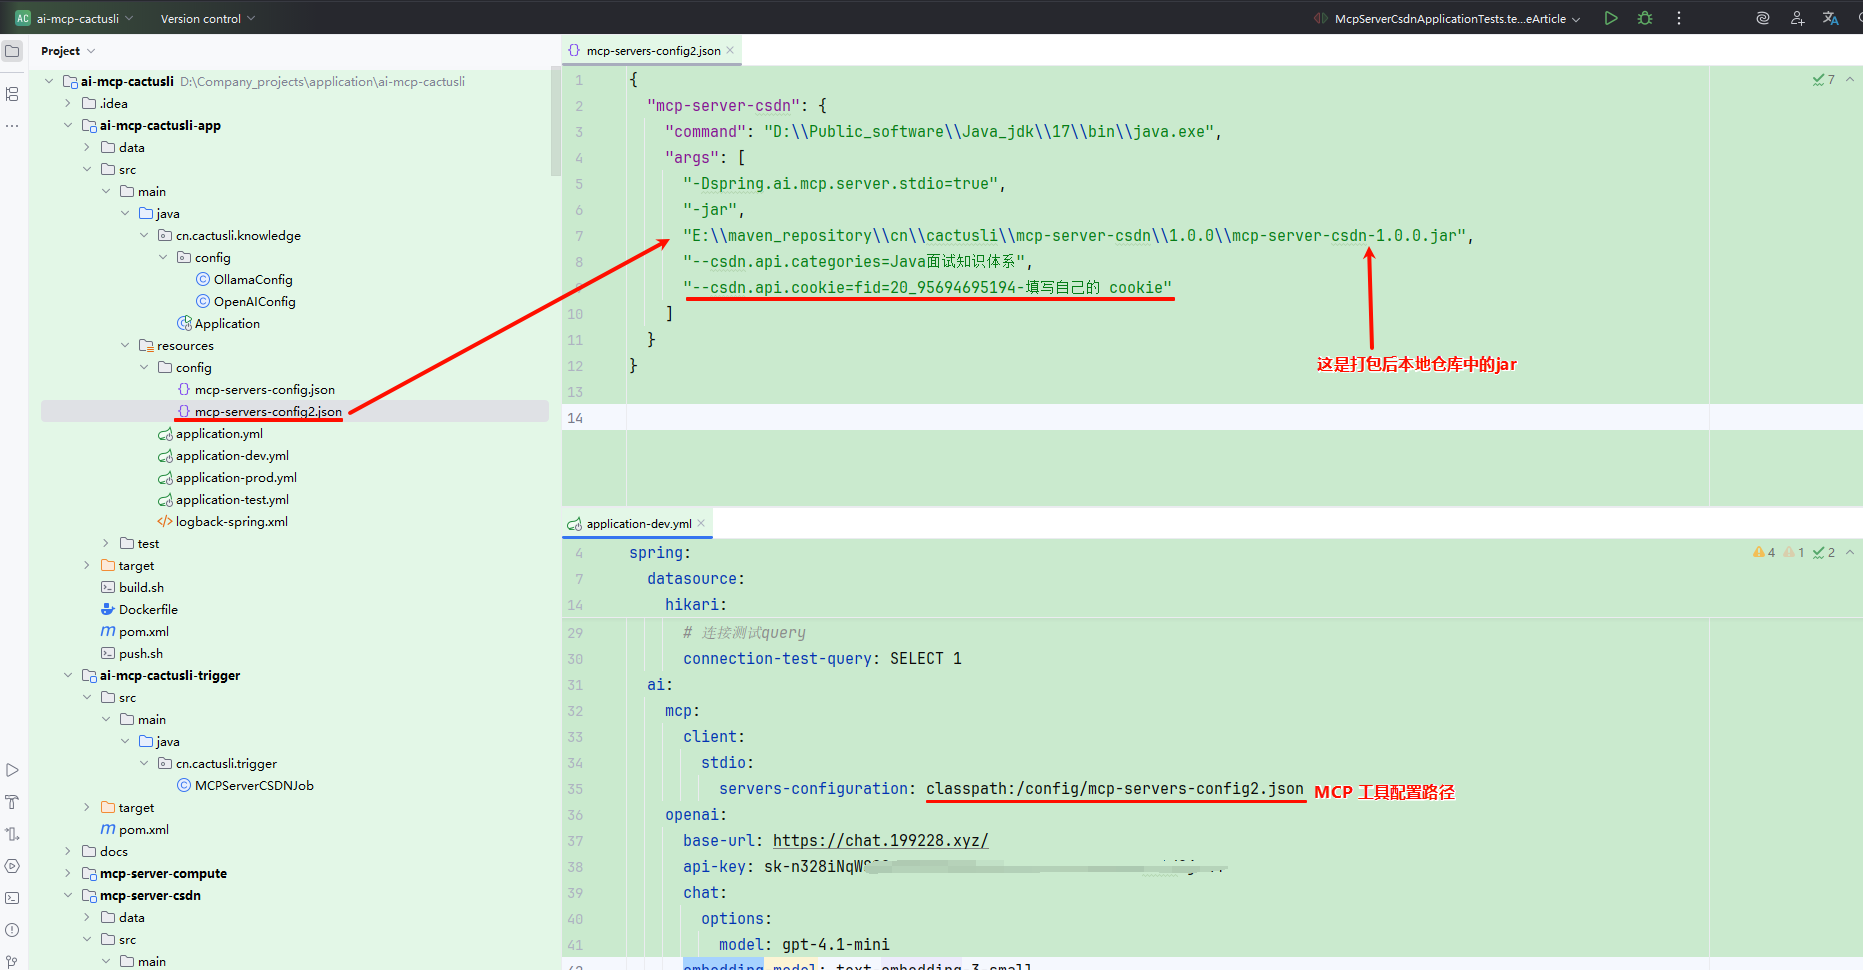Click the warnings indicator in yml editor
The image size is (1863, 970).
pyautogui.click(x=1764, y=552)
